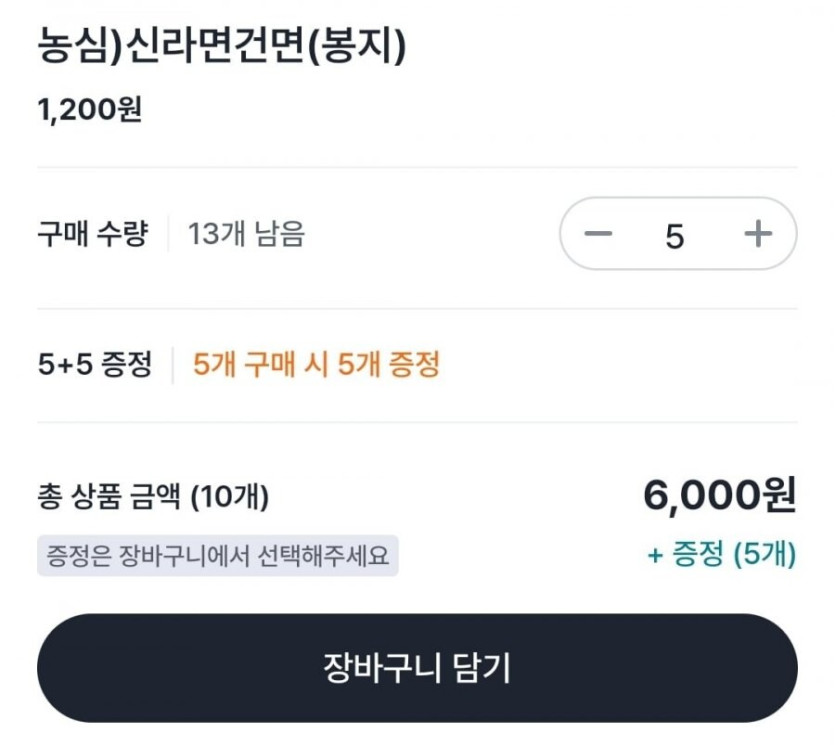Click vertical divider beside 구매 수량 label
Viewport: 835px width, 745px height.
168,235
